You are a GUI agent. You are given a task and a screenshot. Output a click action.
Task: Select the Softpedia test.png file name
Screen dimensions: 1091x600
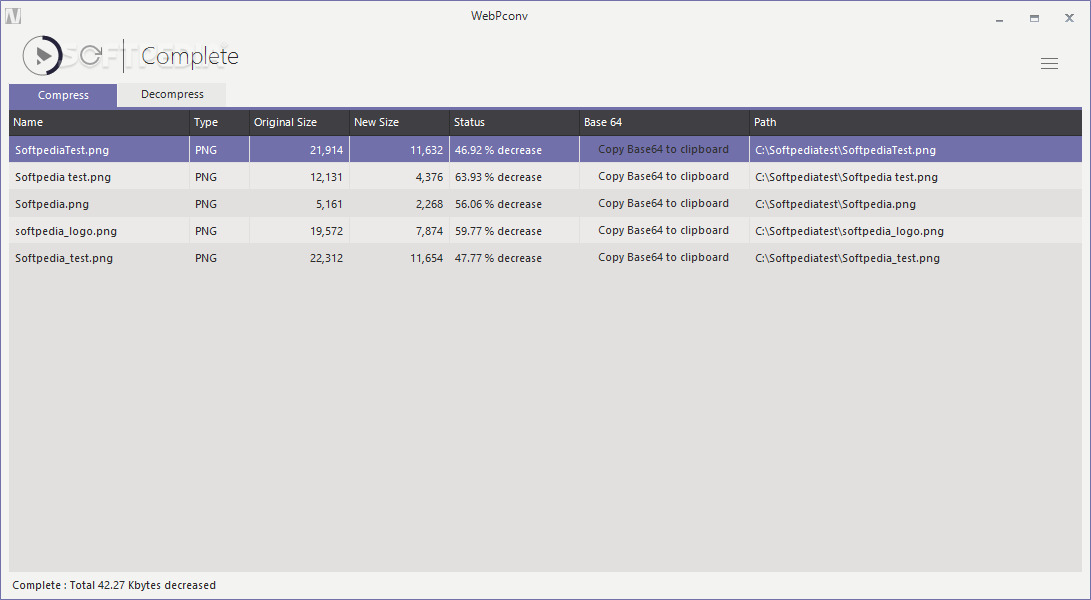[x=63, y=177]
